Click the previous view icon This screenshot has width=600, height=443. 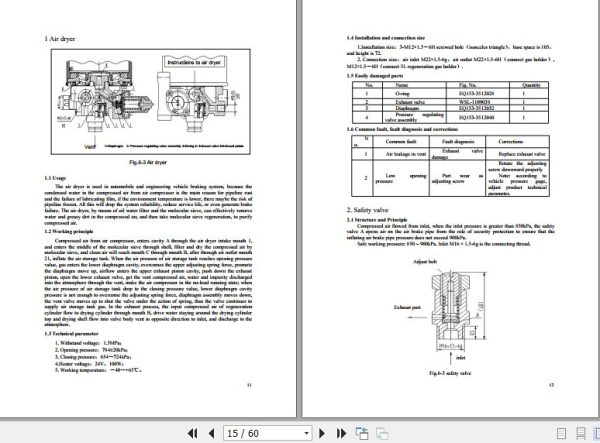point(362,433)
